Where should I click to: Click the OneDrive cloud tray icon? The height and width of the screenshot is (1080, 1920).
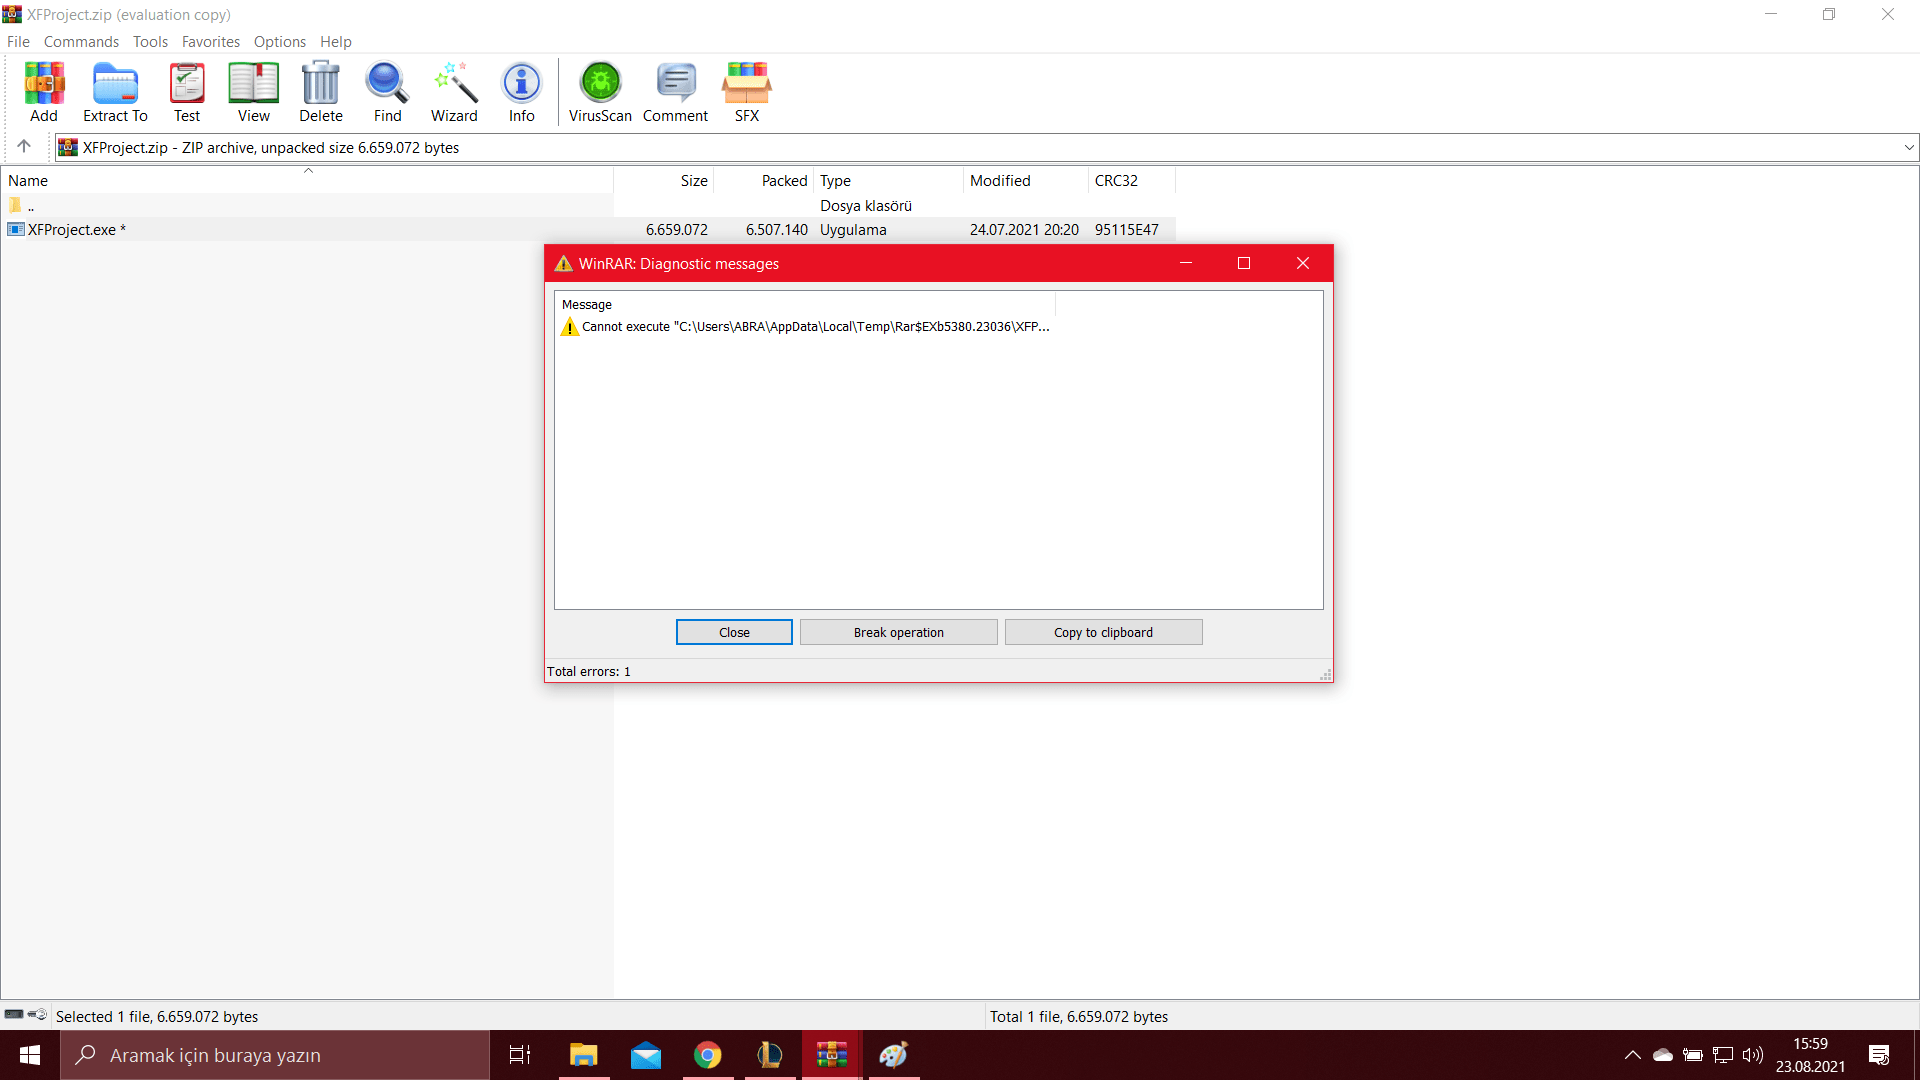pyautogui.click(x=1663, y=1055)
